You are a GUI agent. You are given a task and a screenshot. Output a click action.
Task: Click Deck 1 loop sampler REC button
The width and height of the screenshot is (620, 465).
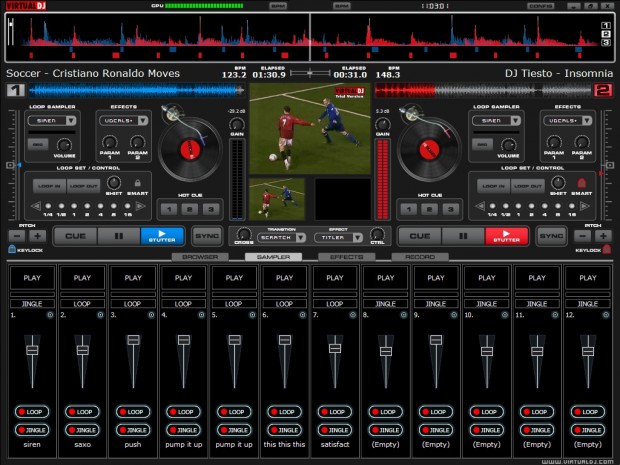[38, 144]
